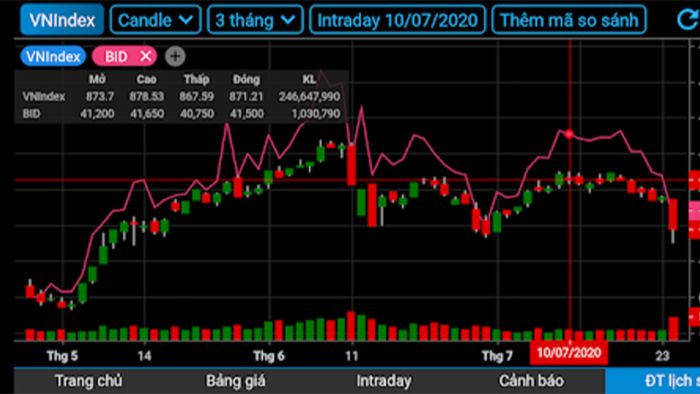Open the 3 tháng period dropdown

255,20
